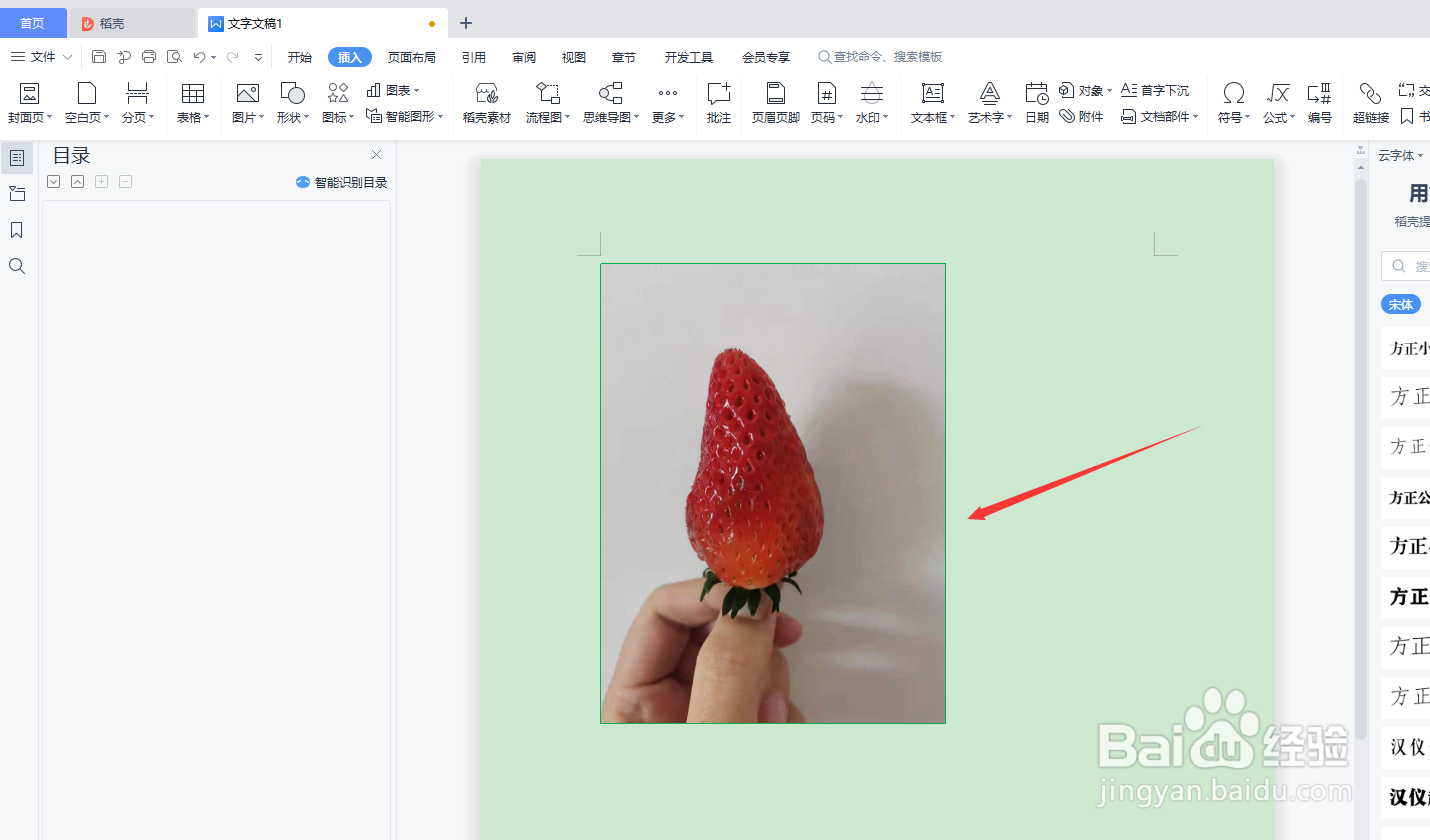Switch to the 引用 ribbon tab
Screen dimensions: 1430x840
474,57
